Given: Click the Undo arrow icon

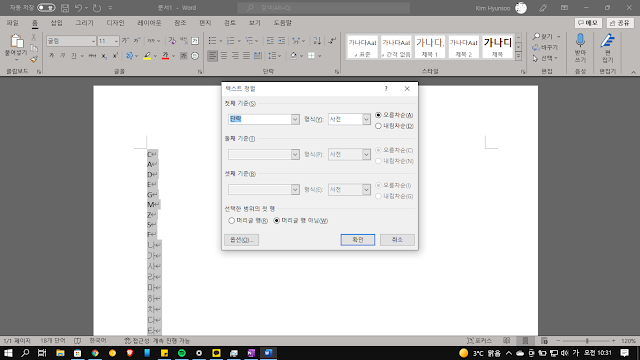Looking at the screenshot, I should (78, 8).
